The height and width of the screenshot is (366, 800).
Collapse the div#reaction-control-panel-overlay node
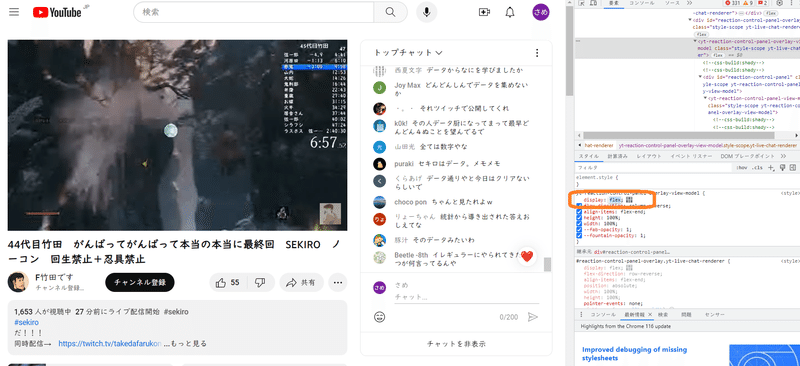coord(690,20)
